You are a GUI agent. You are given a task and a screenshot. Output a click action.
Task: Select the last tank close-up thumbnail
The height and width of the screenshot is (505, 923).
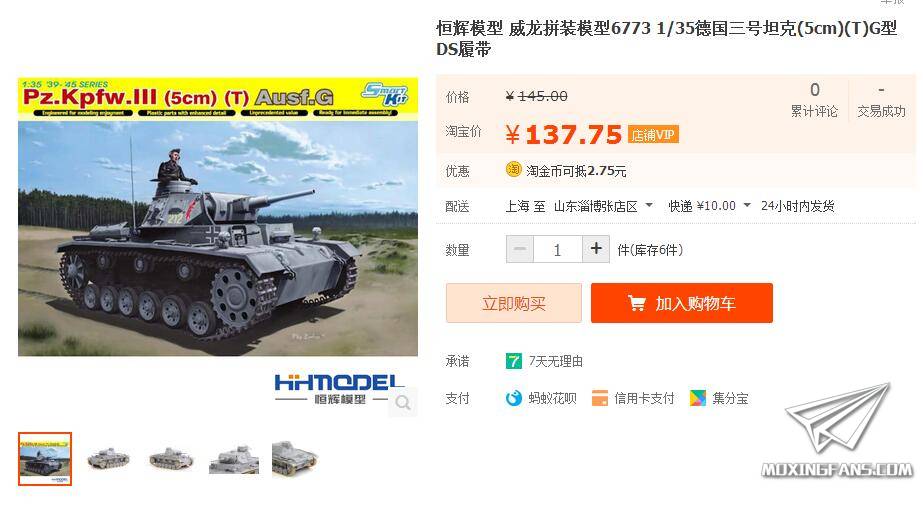[x=294, y=459]
